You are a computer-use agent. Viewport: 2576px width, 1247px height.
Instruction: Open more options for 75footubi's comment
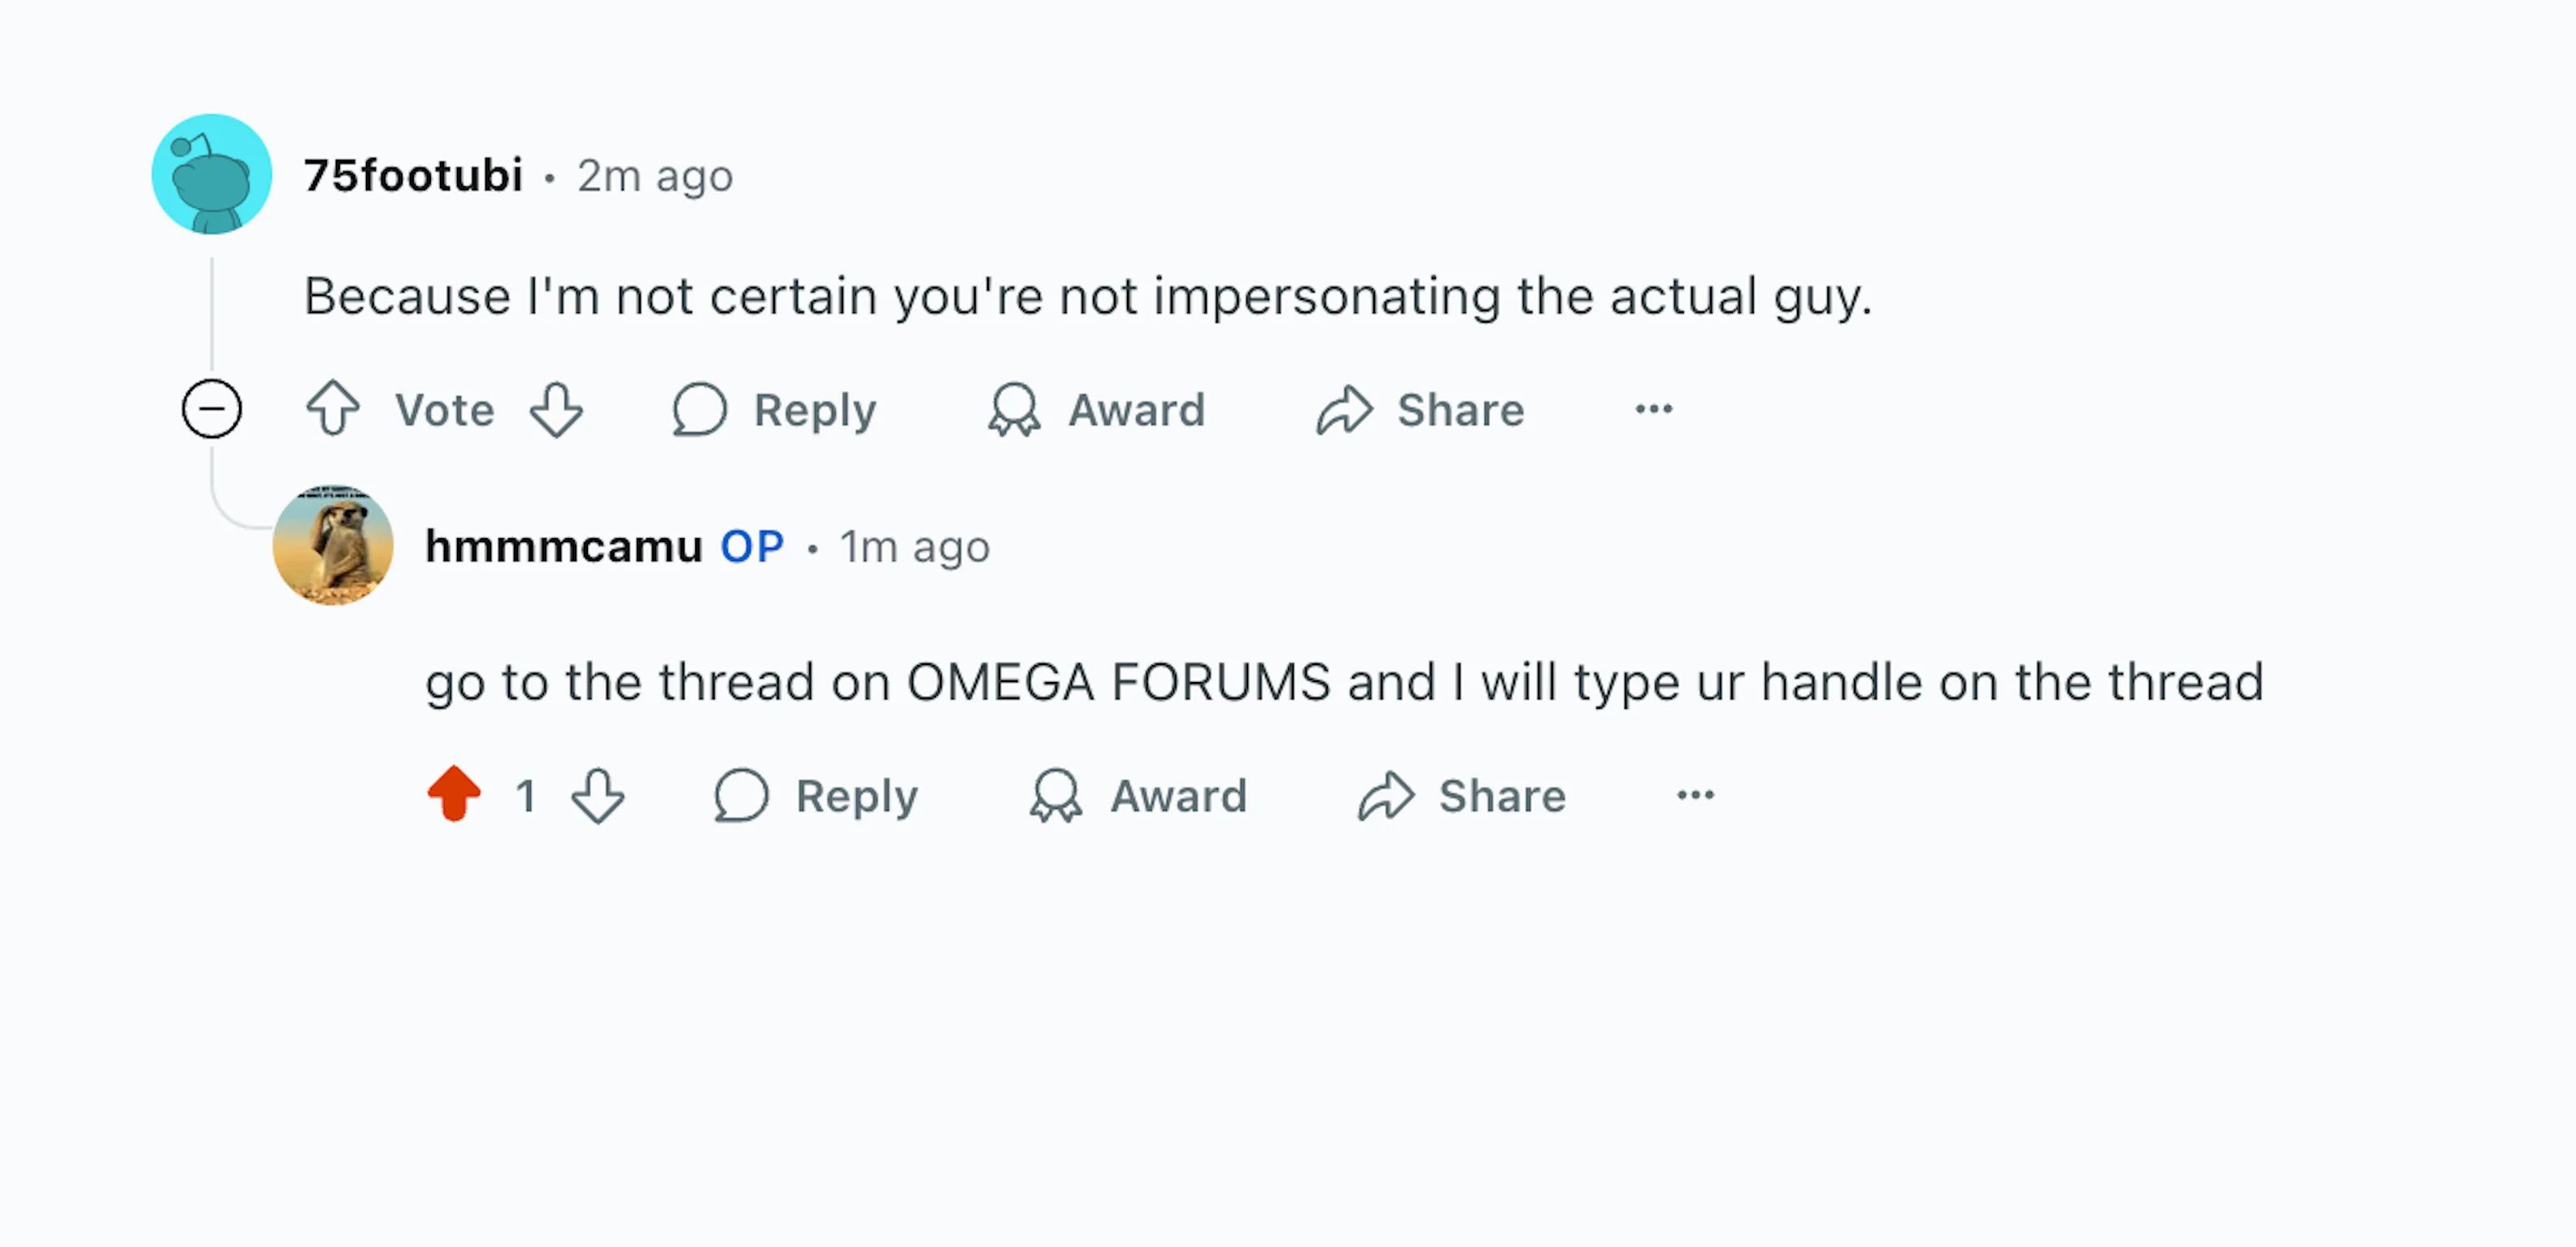[x=1654, y=409]
